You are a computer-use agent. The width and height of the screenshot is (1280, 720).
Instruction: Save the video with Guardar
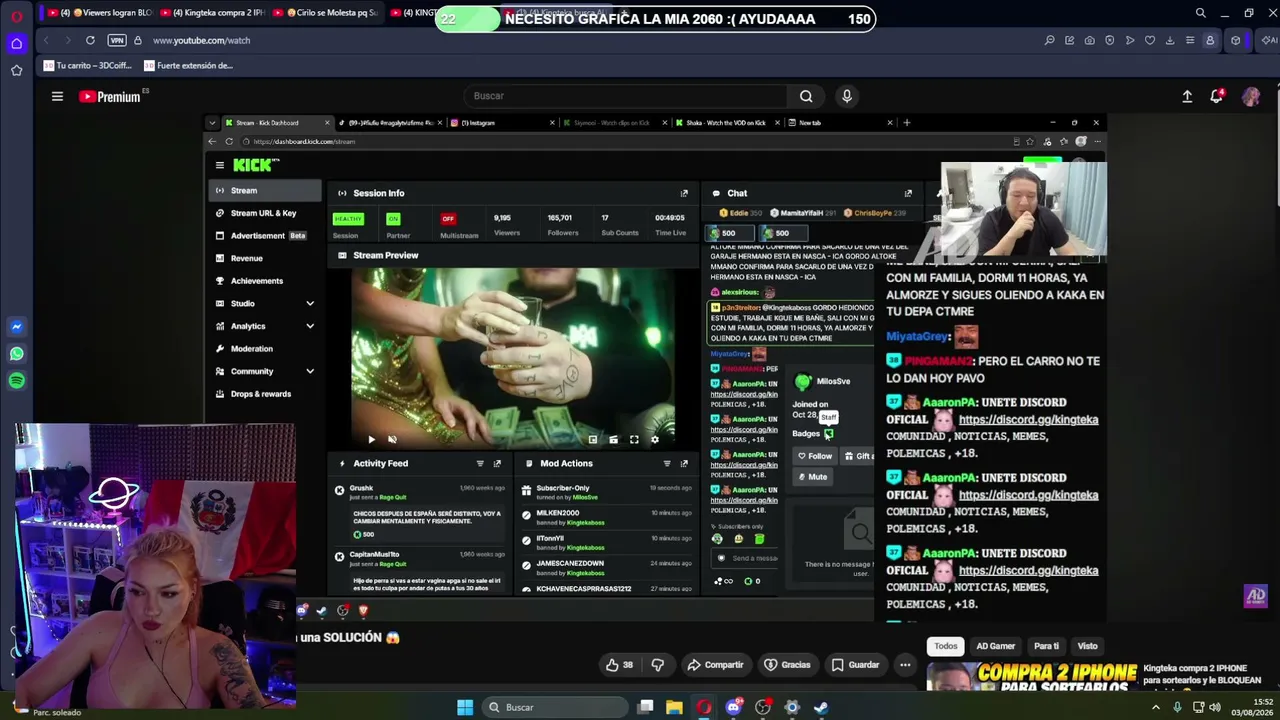[x=855, y=665]
